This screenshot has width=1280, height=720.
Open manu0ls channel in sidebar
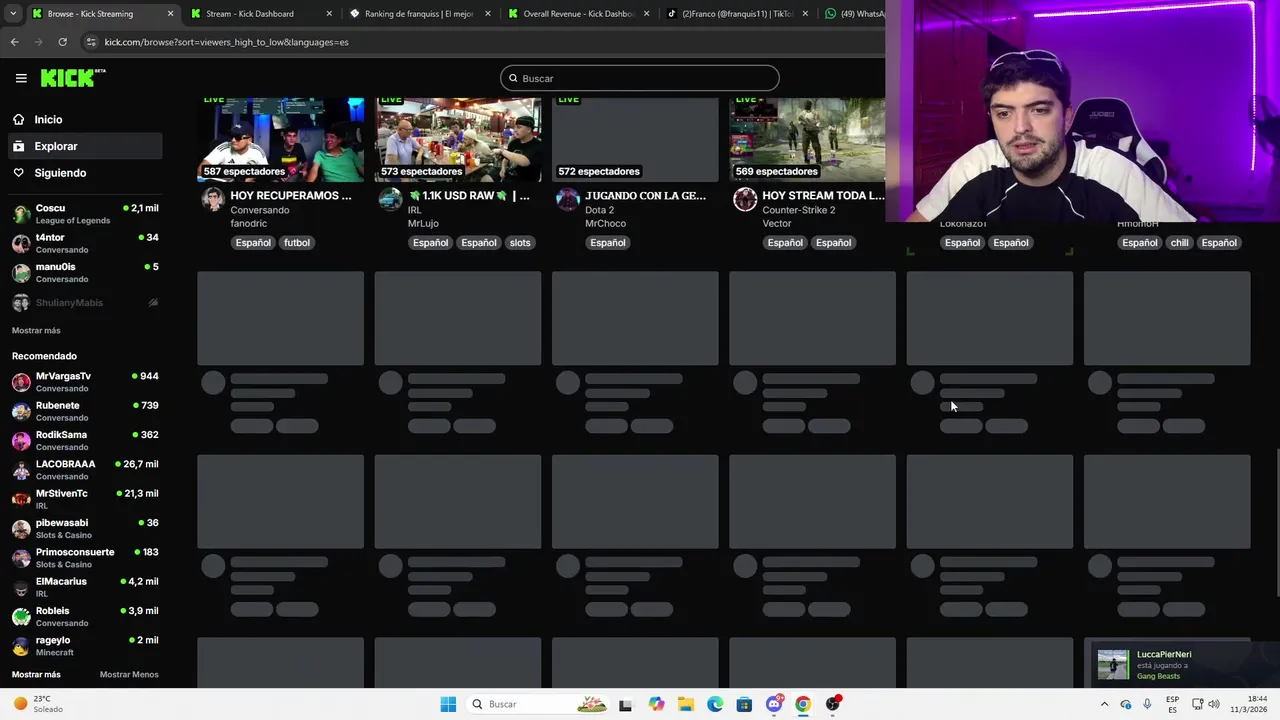pos(85,272)
